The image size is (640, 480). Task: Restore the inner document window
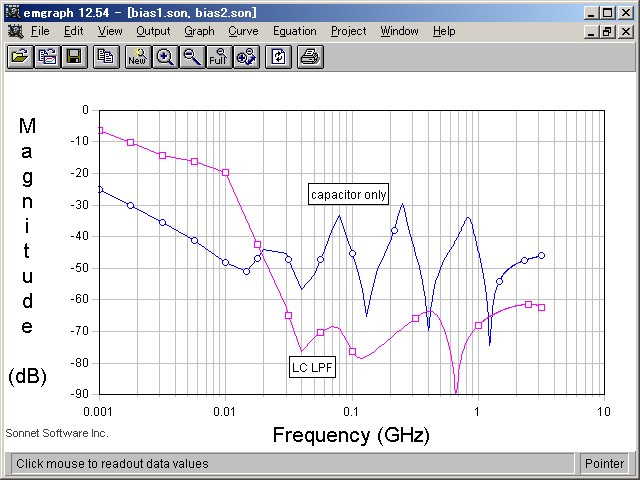pos(607,31)
